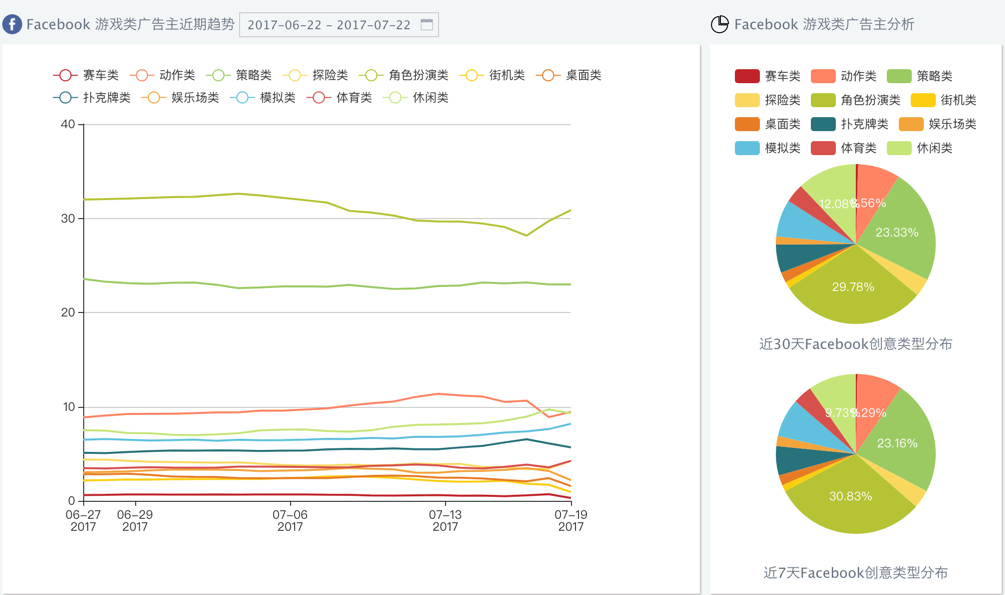Screen dimensions: 1005x595
Task: Click the pie chart analysis header icon
Action: point(719,24)
